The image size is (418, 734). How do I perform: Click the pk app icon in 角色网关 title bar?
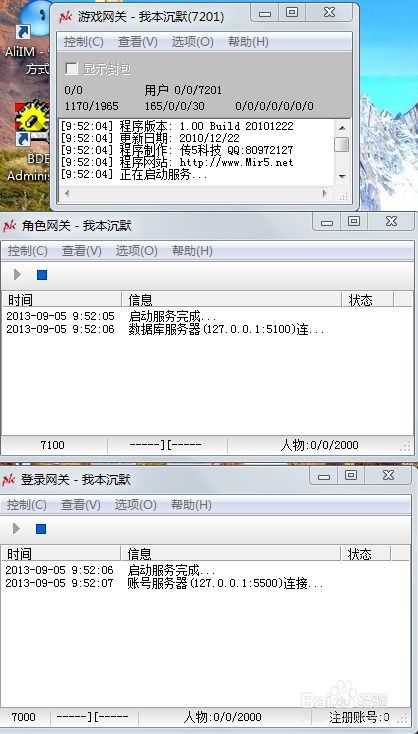9,226
